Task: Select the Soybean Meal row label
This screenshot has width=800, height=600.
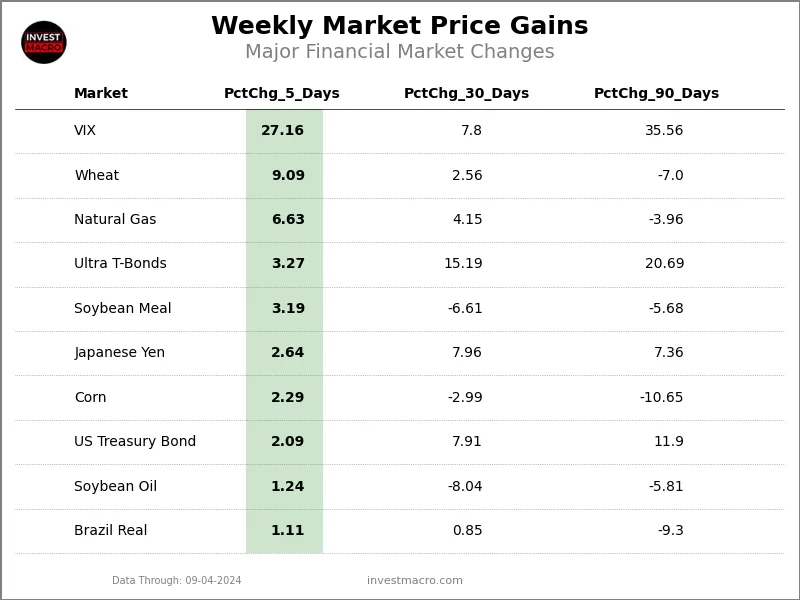Action: [123, 309]
